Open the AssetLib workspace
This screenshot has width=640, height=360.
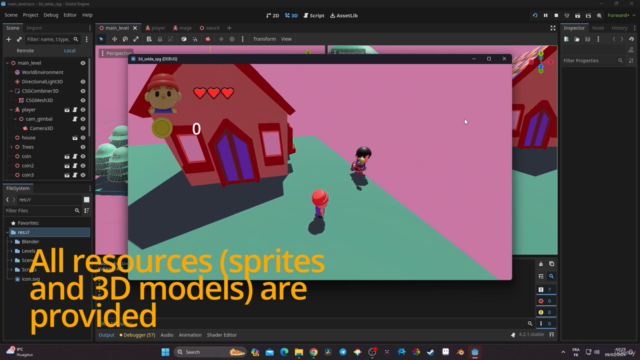tap(344, 16)
